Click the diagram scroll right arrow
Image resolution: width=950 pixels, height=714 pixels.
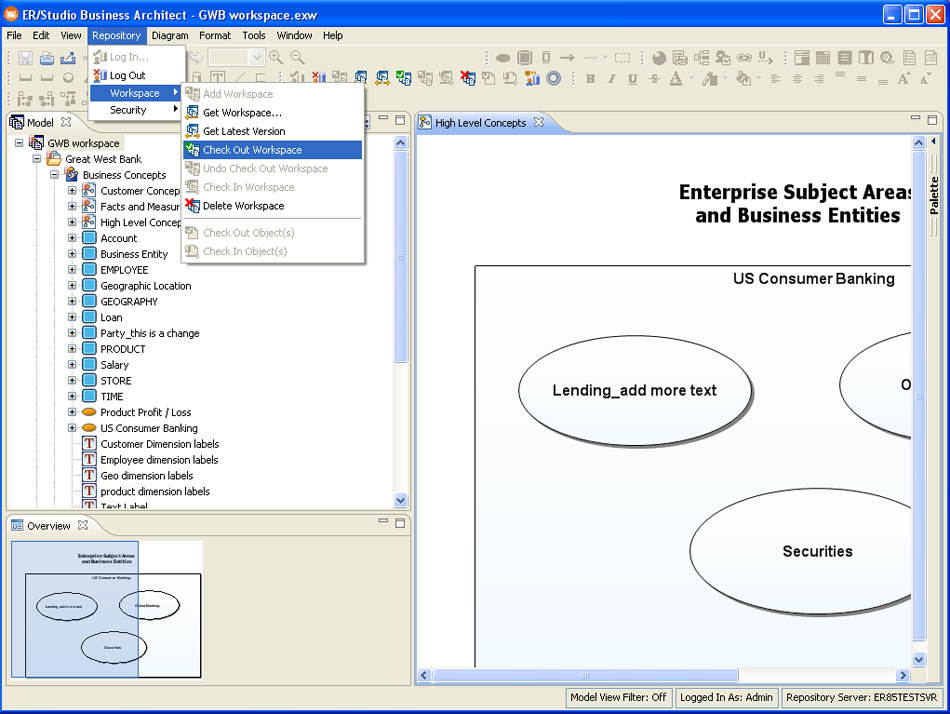pyautogui.click(x=903, y=675)
